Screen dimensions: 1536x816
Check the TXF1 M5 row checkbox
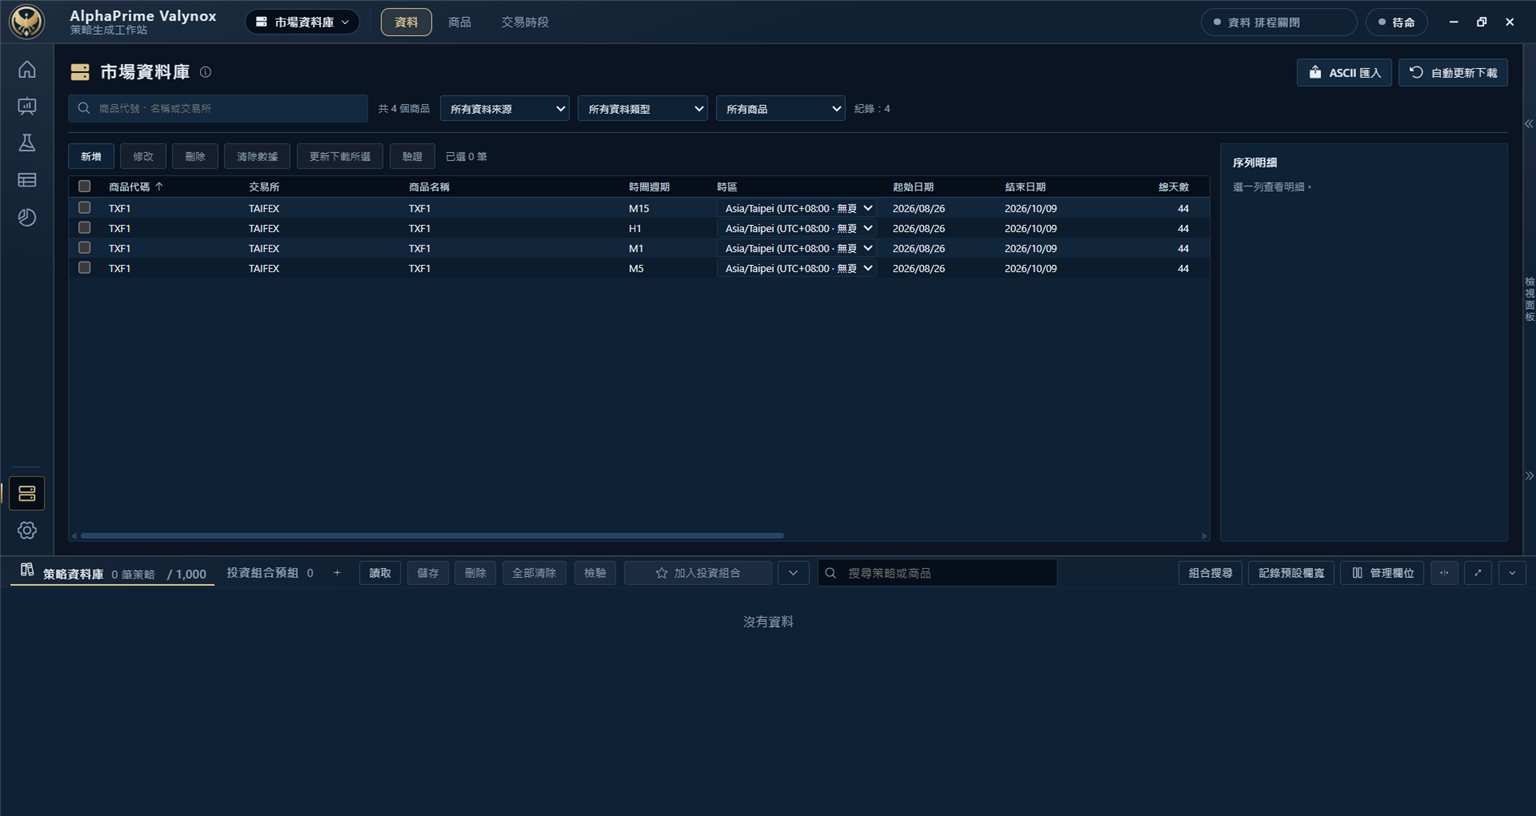coord(85,268)
